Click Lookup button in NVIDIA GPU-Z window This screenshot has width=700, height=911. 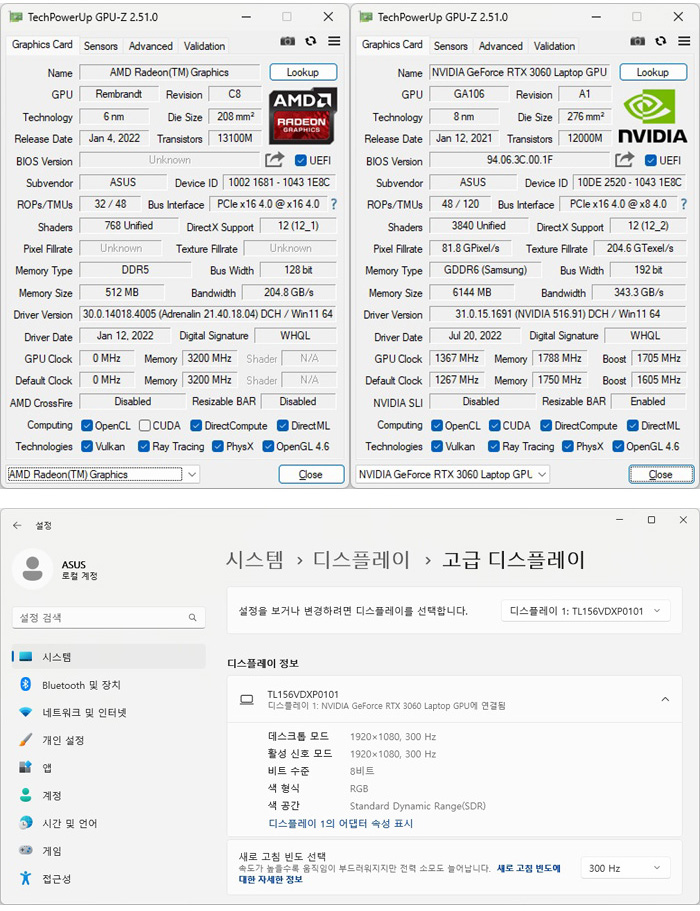pyautogui.click(x=653, y=72)
